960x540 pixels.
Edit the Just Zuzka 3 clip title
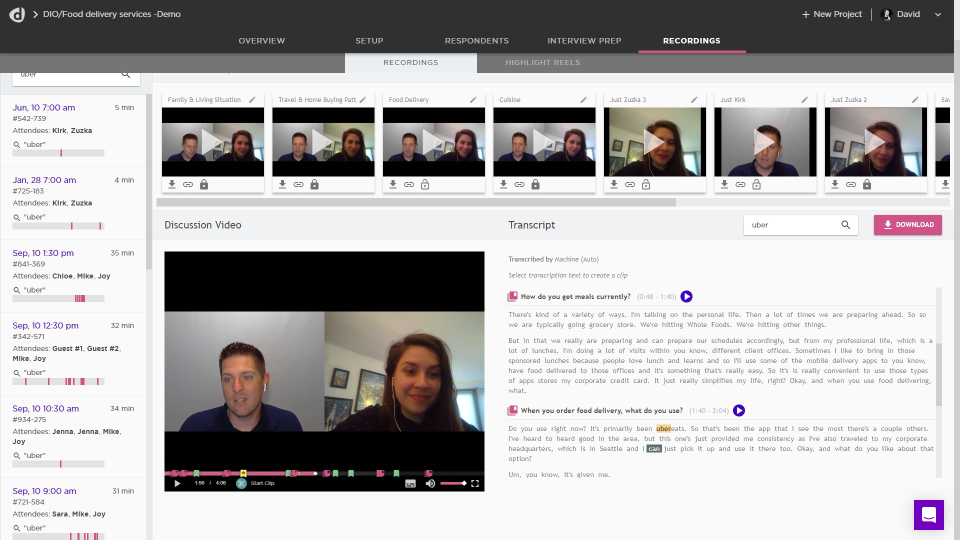pyautogui.click(x=694, y=100)
